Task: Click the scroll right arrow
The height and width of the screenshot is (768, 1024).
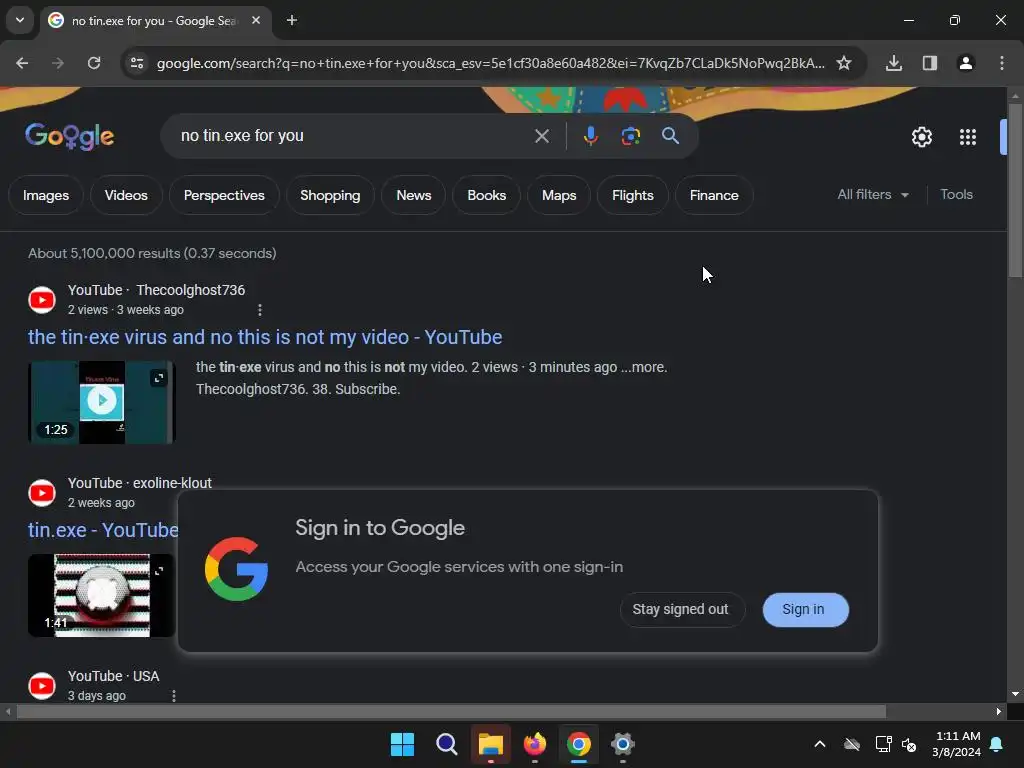Action: (999, 711)
